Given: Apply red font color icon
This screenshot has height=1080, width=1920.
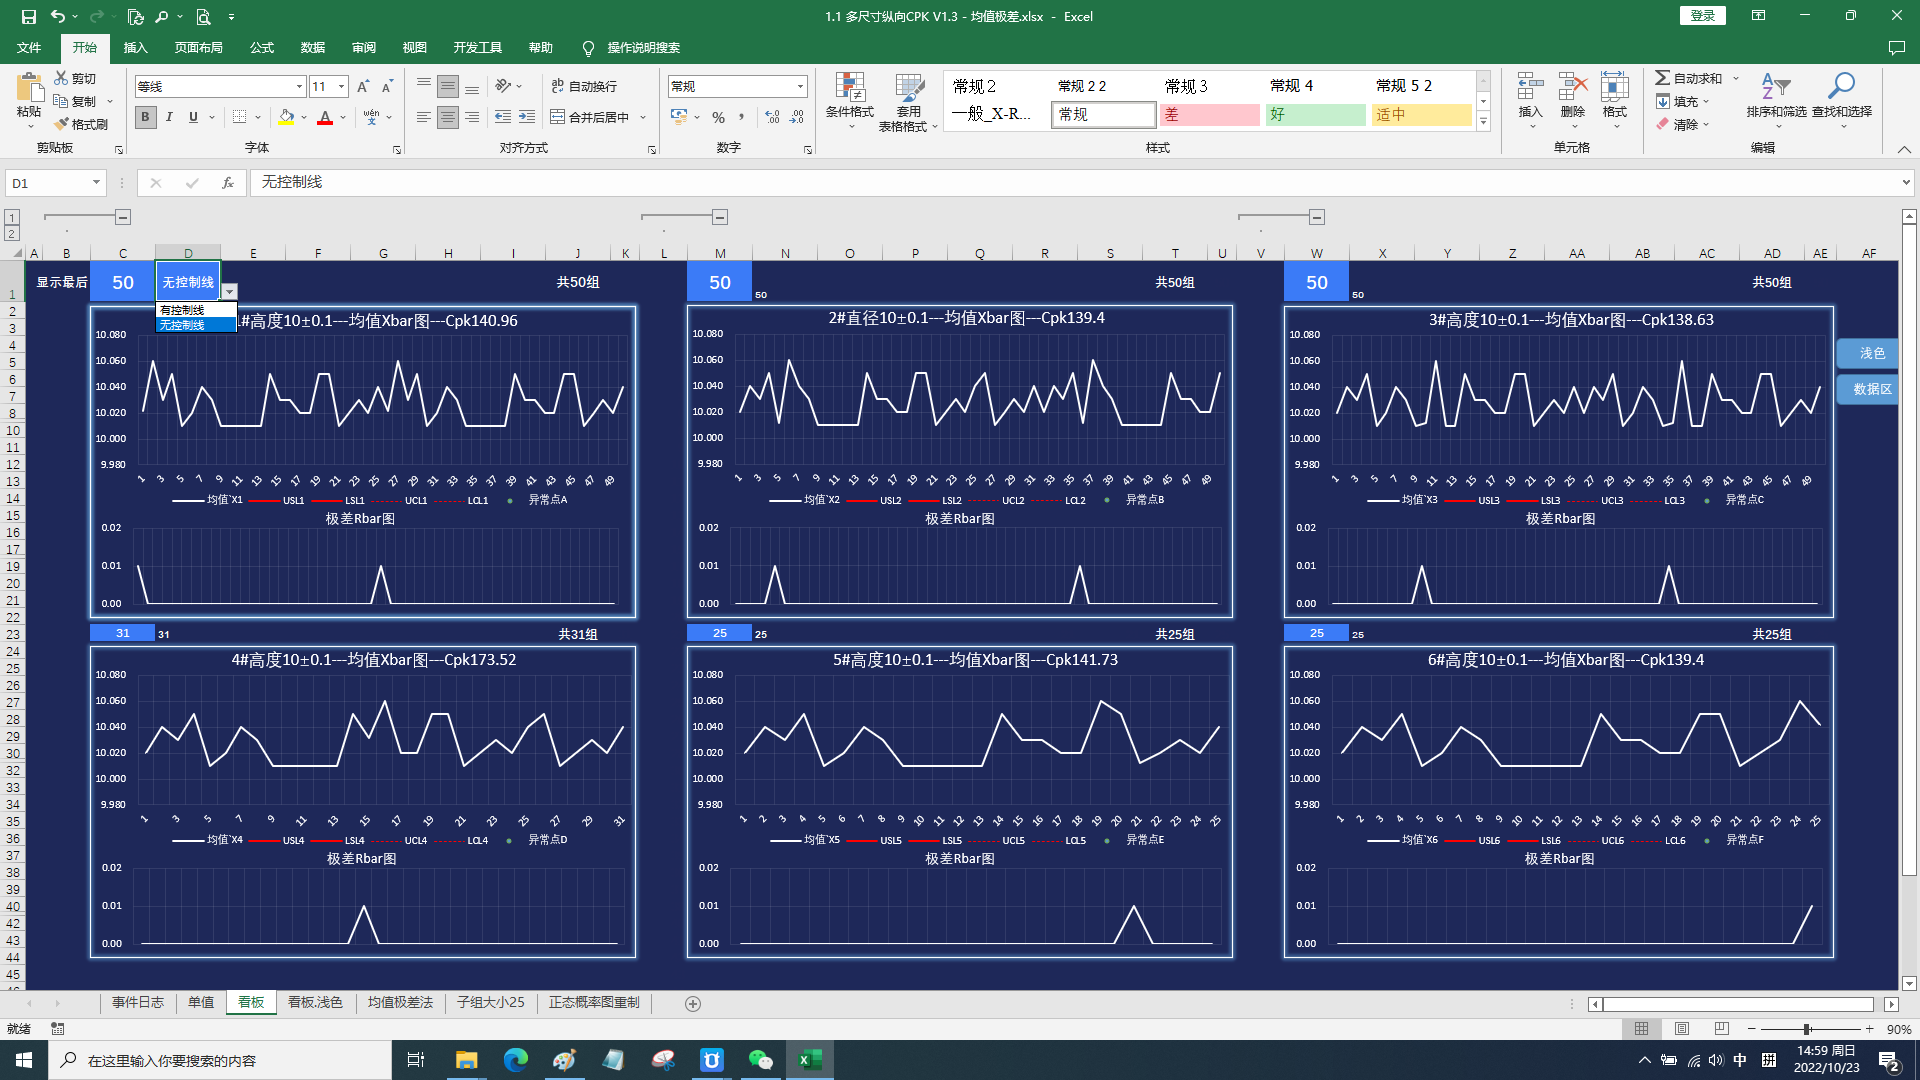Looking at the screenshot, I should coord(325,117).
